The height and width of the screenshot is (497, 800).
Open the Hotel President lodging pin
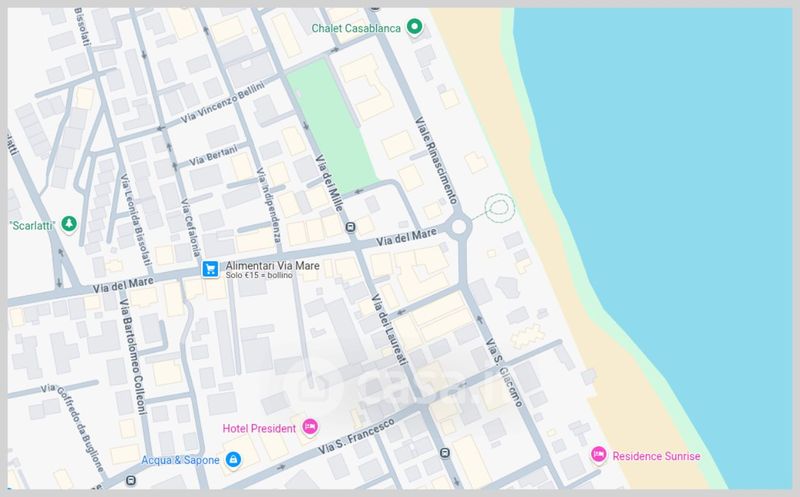(310, 428)
